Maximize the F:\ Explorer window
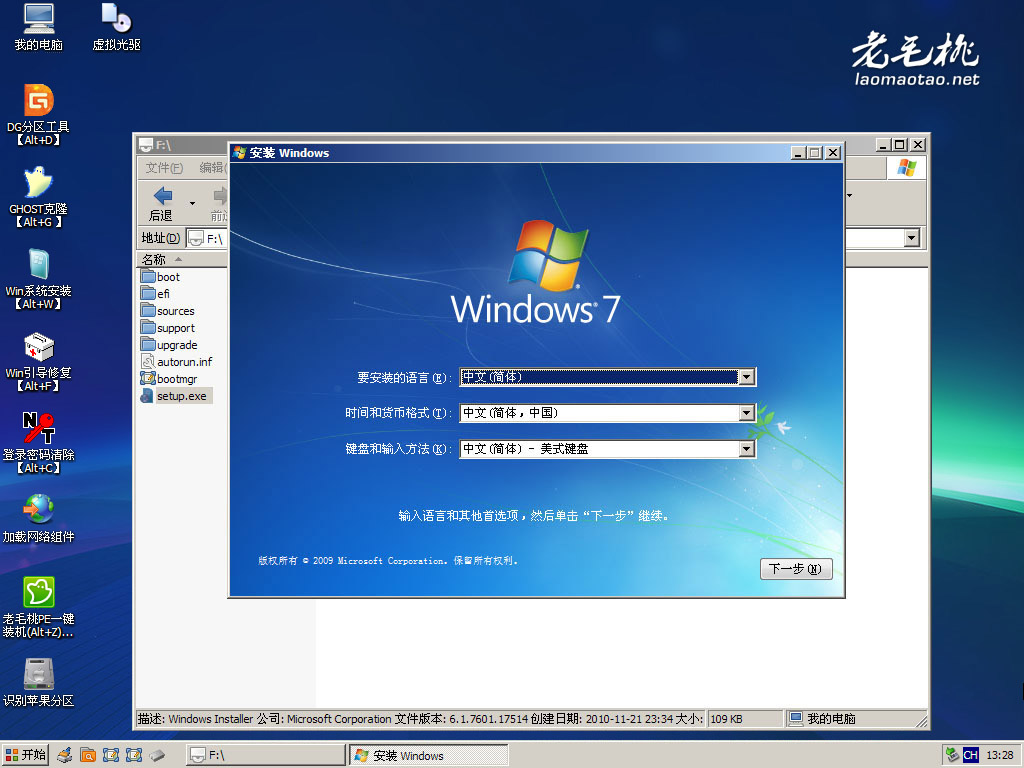 point(900,144)
